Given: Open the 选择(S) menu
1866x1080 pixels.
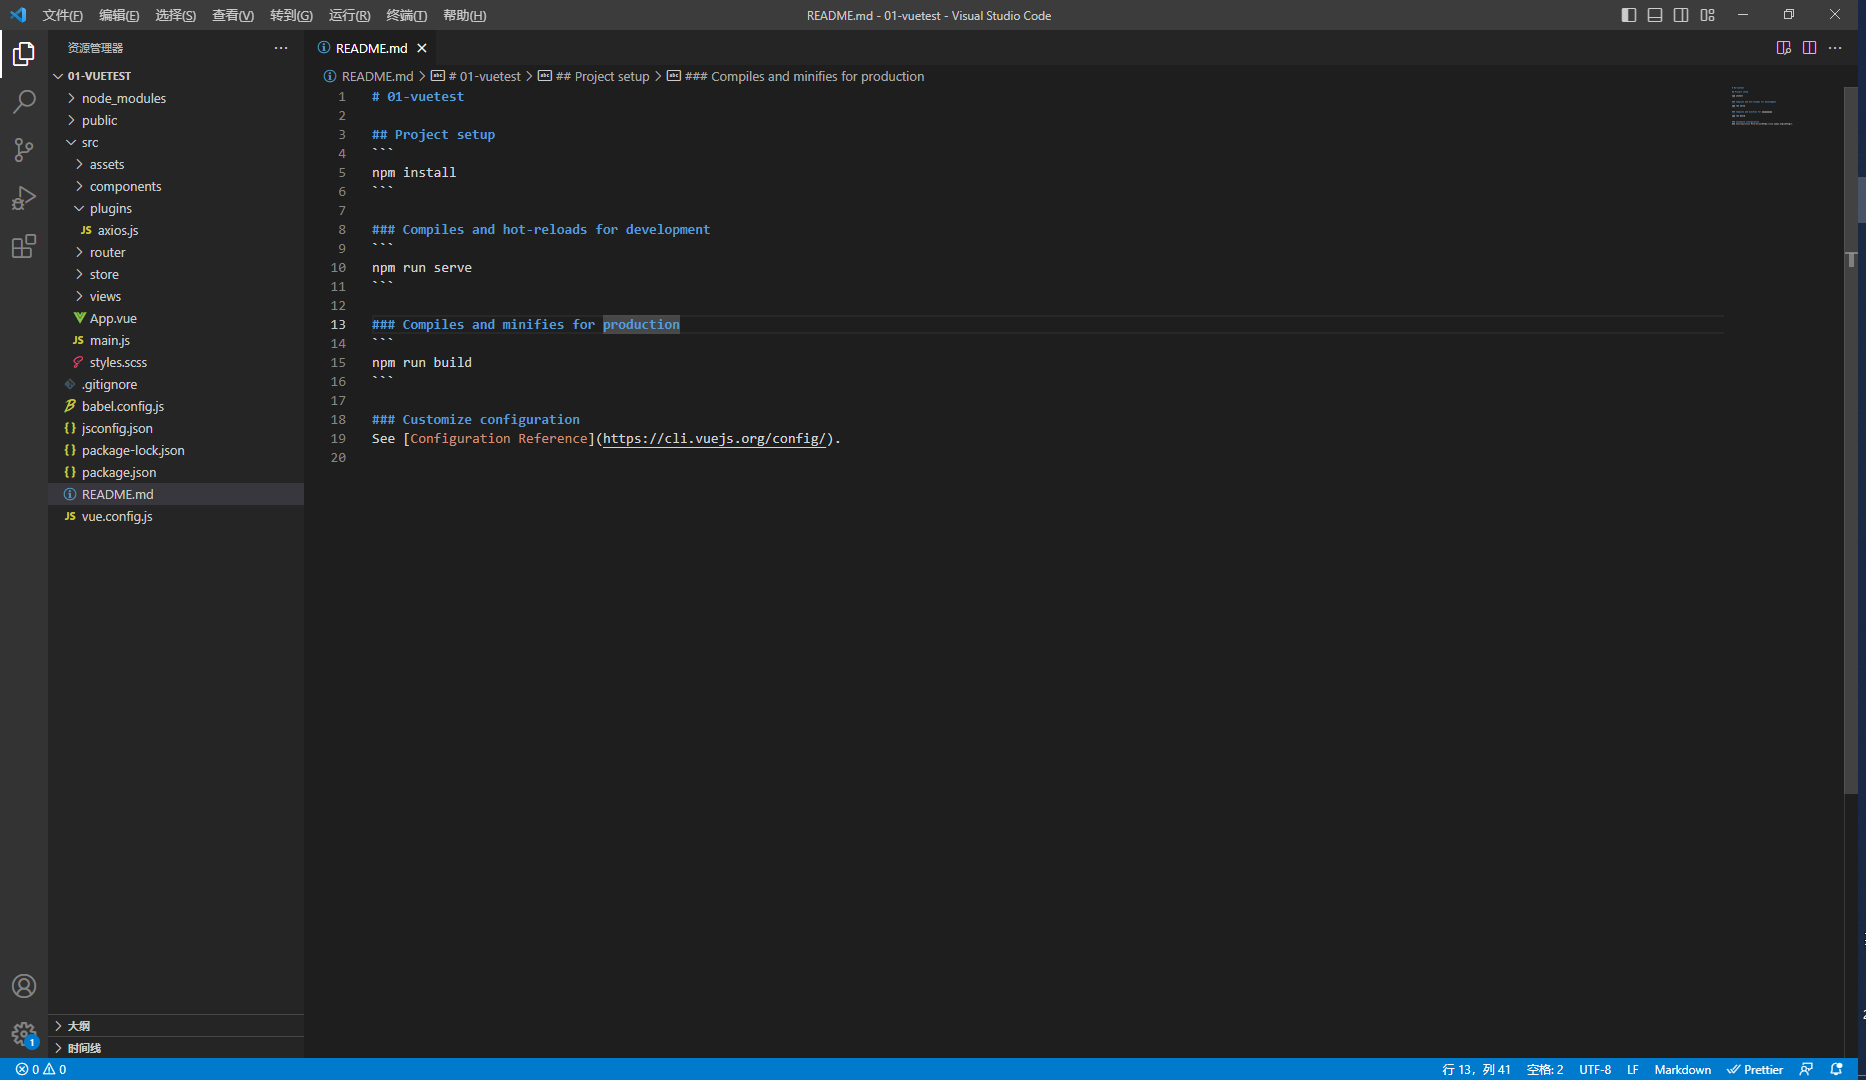Looking at the screenshot, I should click(176, 15).
